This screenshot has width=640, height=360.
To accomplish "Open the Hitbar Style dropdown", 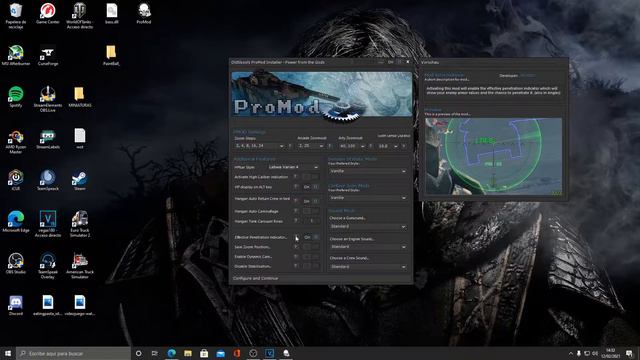I will [293, 167].
